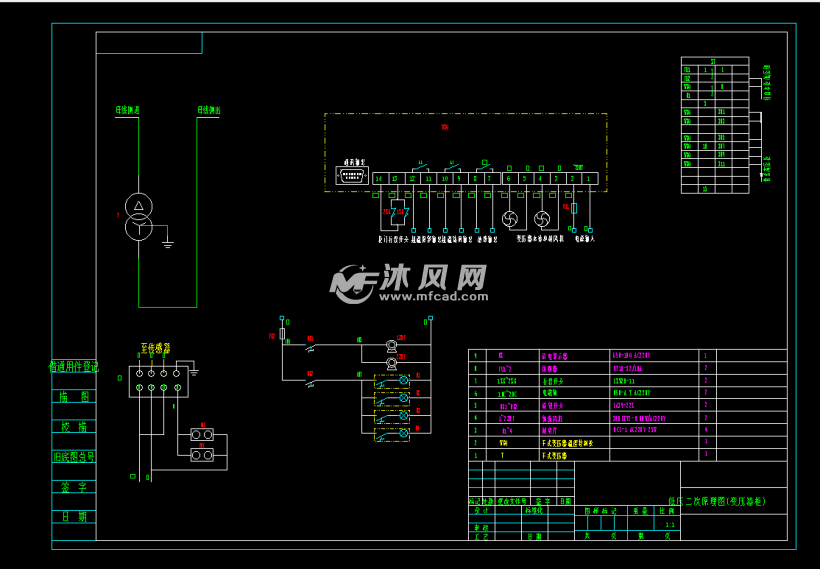Click the 描图 sidebar cell

click(74, 396)
